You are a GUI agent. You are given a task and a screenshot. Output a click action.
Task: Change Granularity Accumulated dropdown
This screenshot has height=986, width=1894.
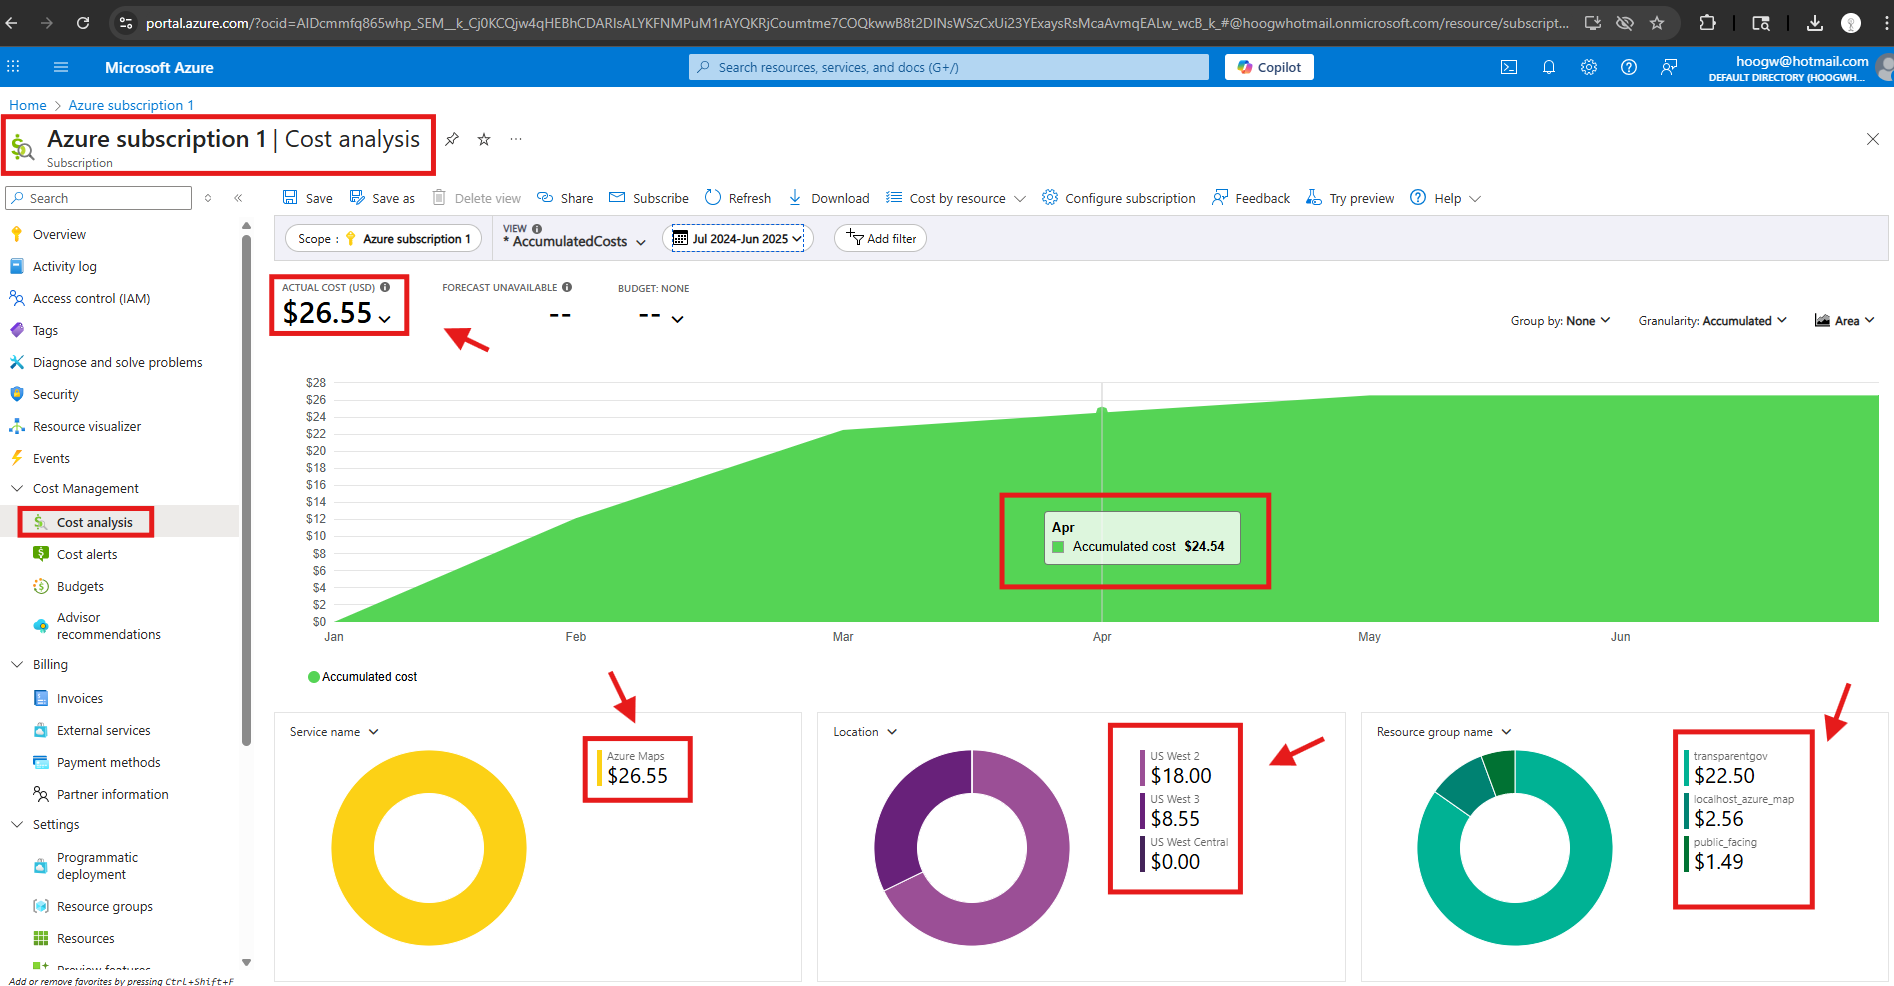click(x=1712, y=321)
